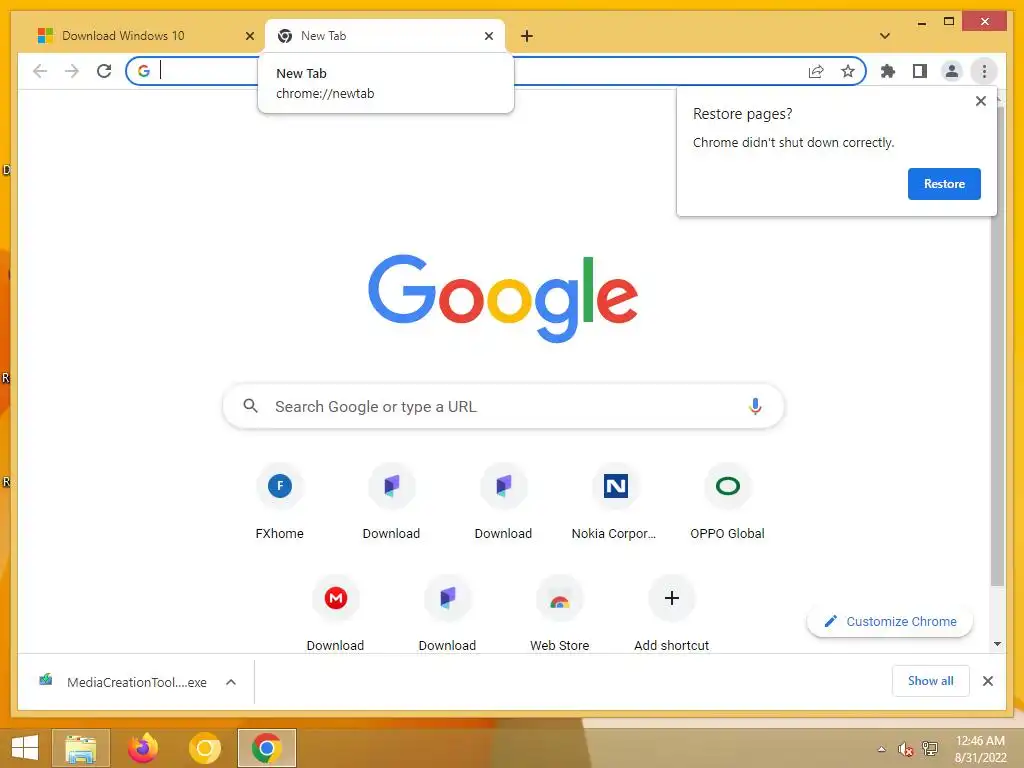The height and width of the screenshot is (768, 1024).
Task: Open the red M Download shortcut
Action: pos(336,613)
